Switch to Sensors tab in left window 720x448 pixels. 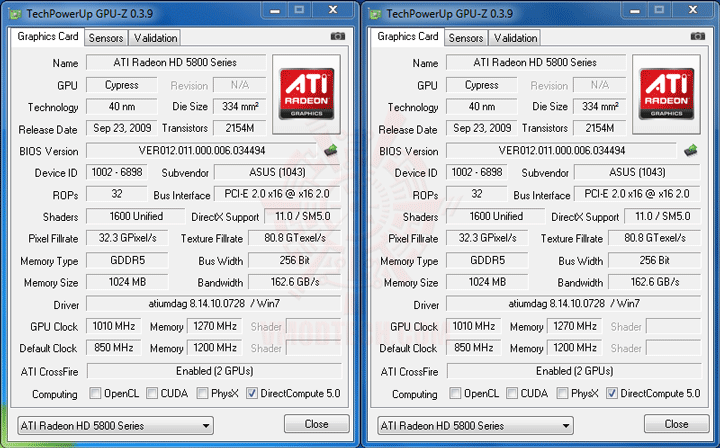tap(106, 38)
